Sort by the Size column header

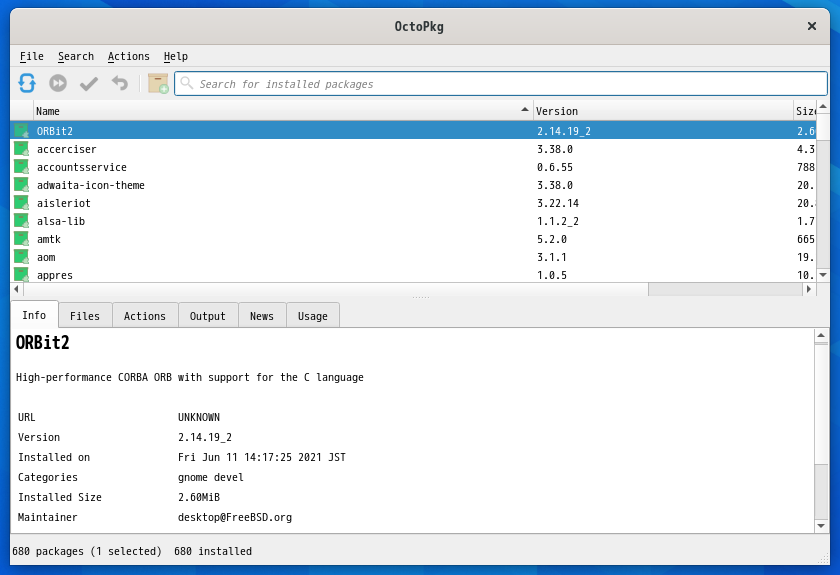tap(805, 111)
